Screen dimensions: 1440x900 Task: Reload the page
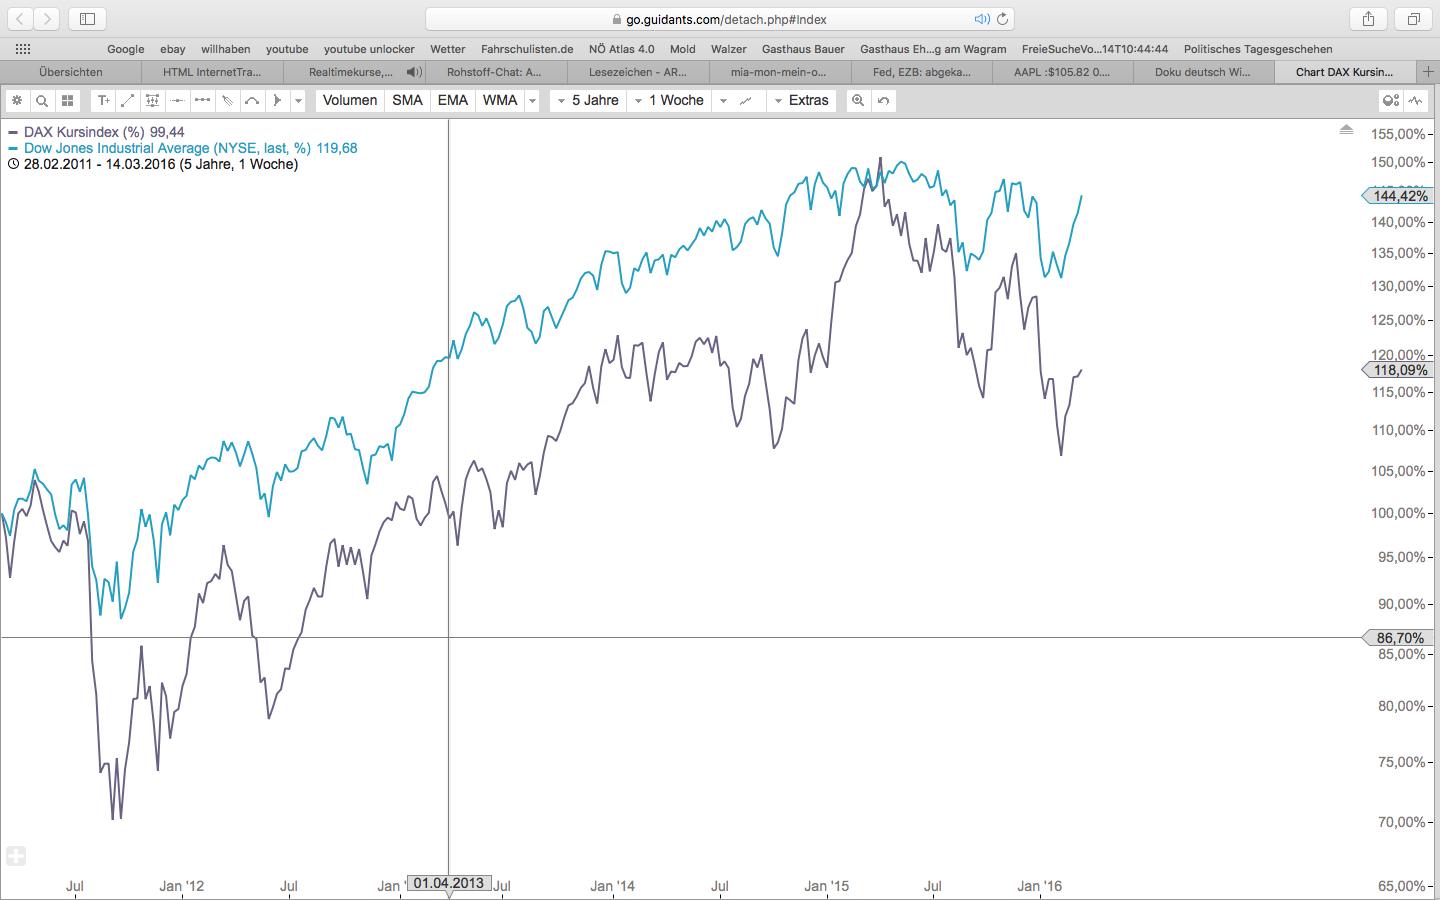pos(1002,19)
